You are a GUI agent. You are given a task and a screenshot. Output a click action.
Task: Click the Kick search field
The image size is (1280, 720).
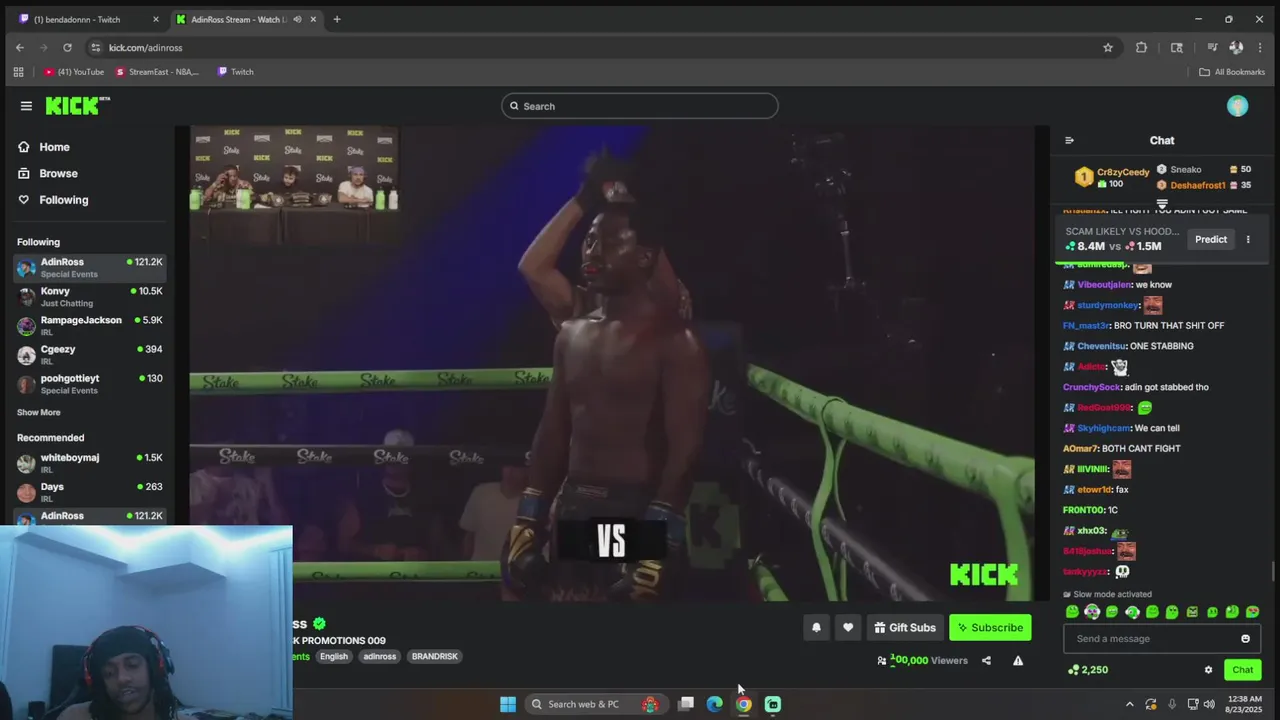pos(640,106)
